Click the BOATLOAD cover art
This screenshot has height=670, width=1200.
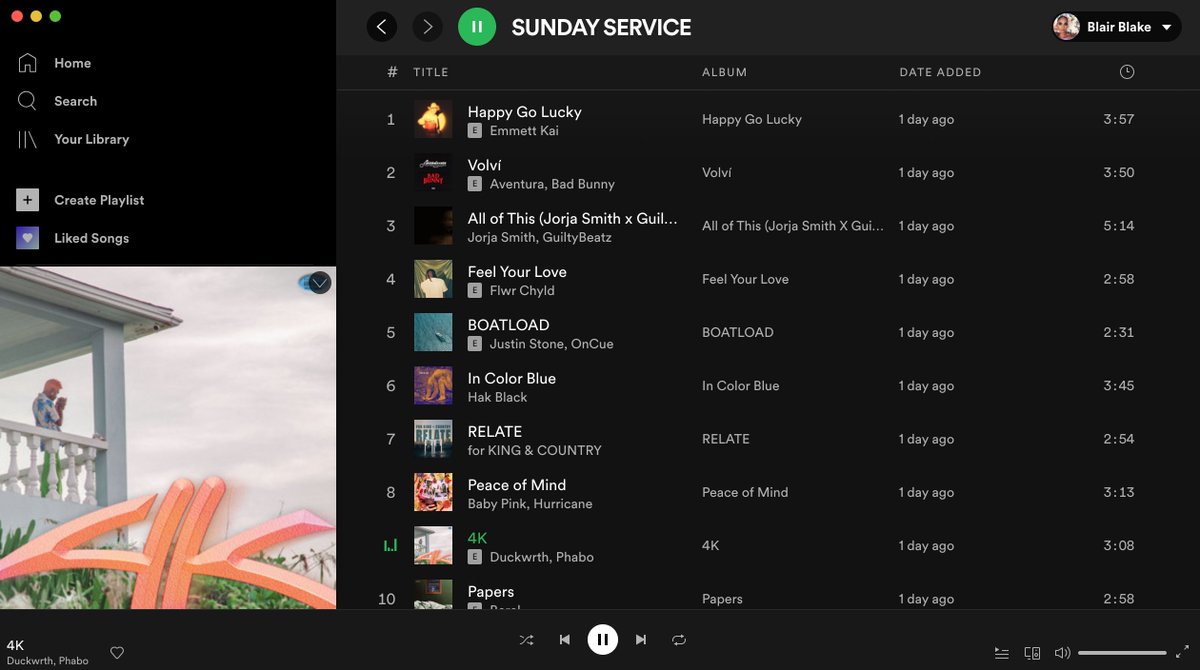(433, 332)
